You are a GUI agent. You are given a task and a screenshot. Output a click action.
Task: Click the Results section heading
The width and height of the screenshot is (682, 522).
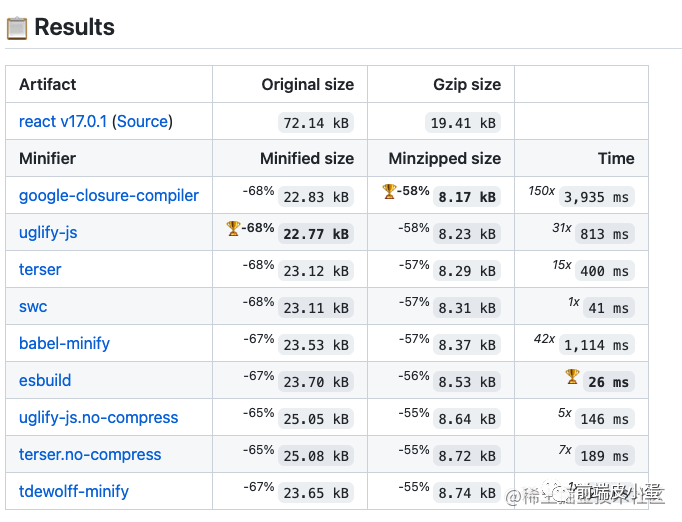tap(74, 27)
